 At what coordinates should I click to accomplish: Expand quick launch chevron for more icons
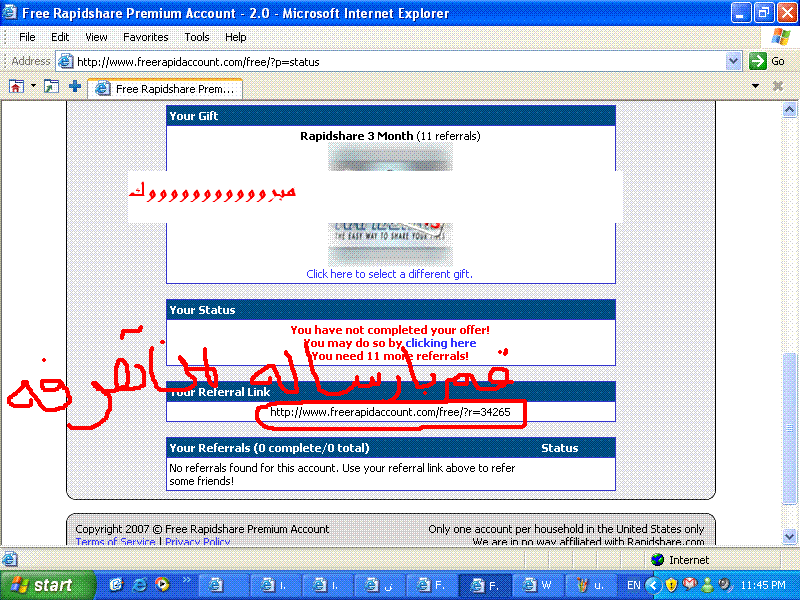point(186,580)
